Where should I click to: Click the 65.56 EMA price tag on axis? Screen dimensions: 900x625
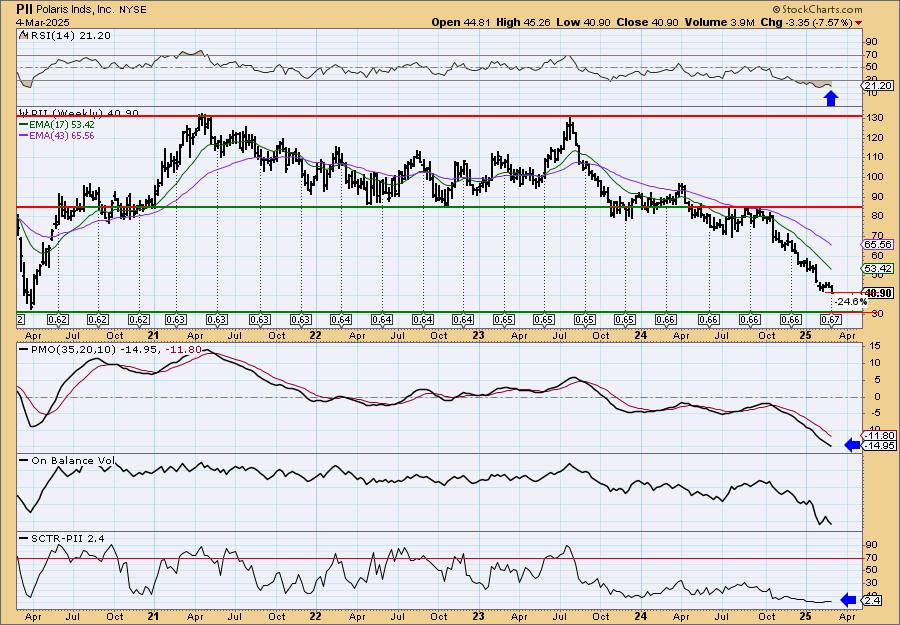coord(877,244)
